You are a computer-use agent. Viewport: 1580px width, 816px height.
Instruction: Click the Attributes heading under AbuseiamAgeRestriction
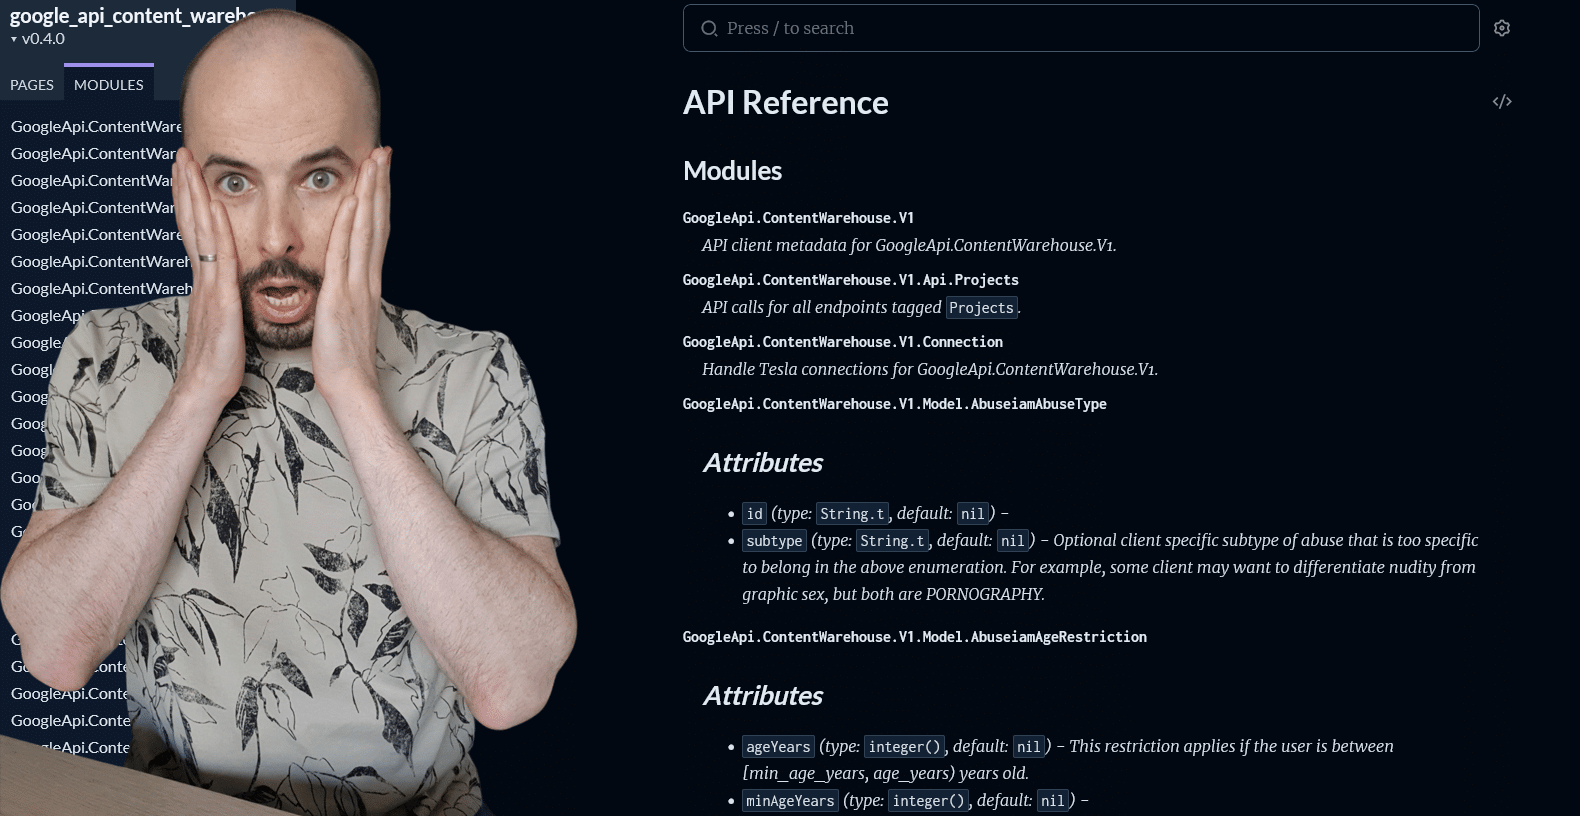763,696
